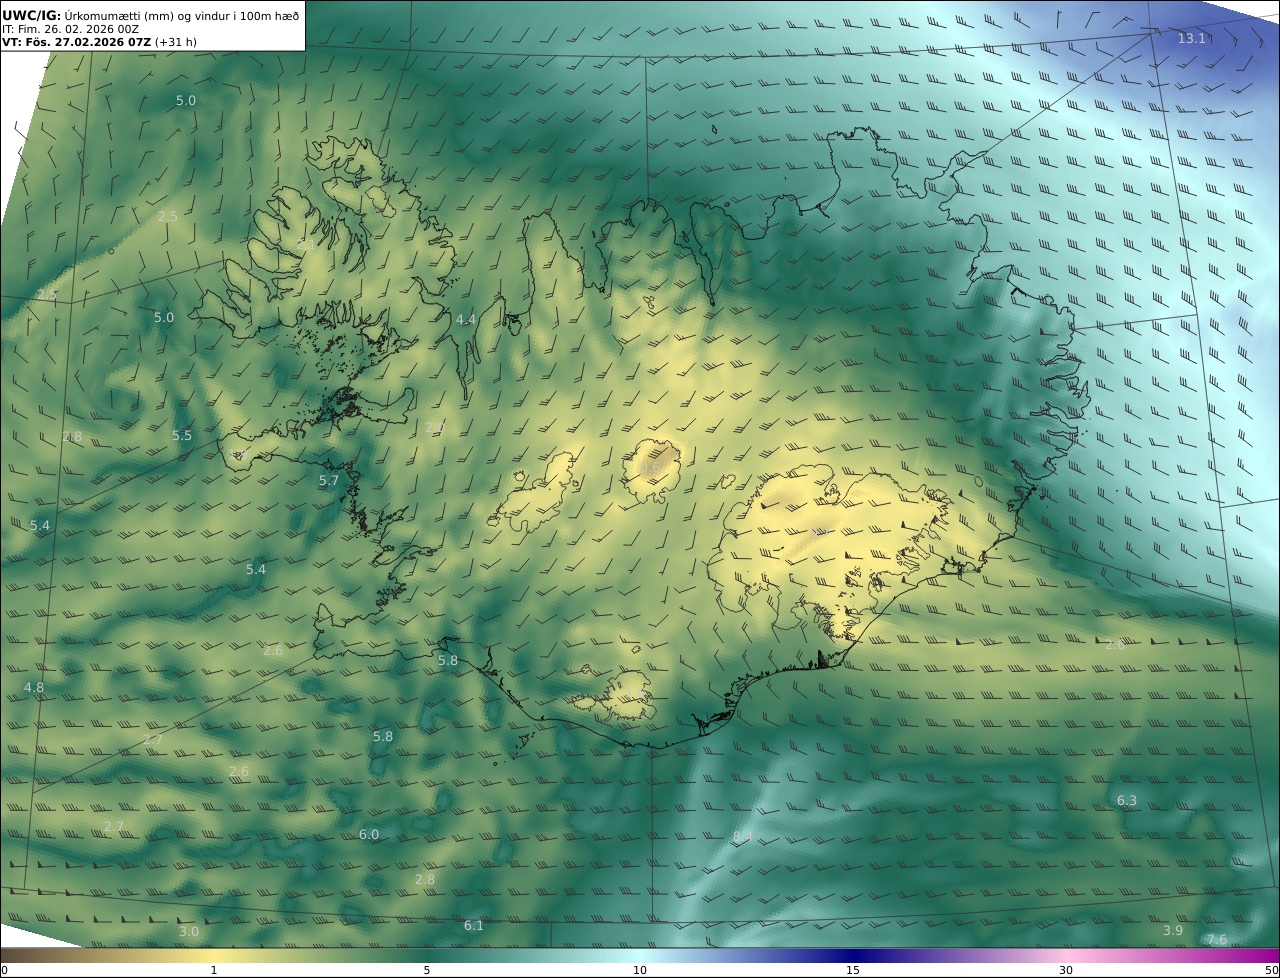The image size is (1280, 978).
Task: Click the 15 tick on the colorbar
Action: (x=853, y=970)
